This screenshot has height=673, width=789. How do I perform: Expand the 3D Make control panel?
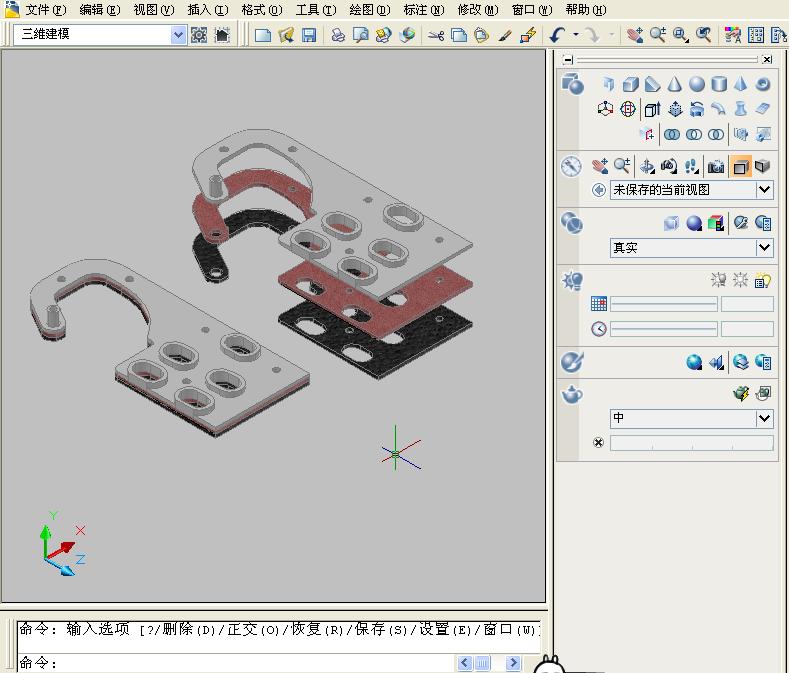(x=572, y=84)
